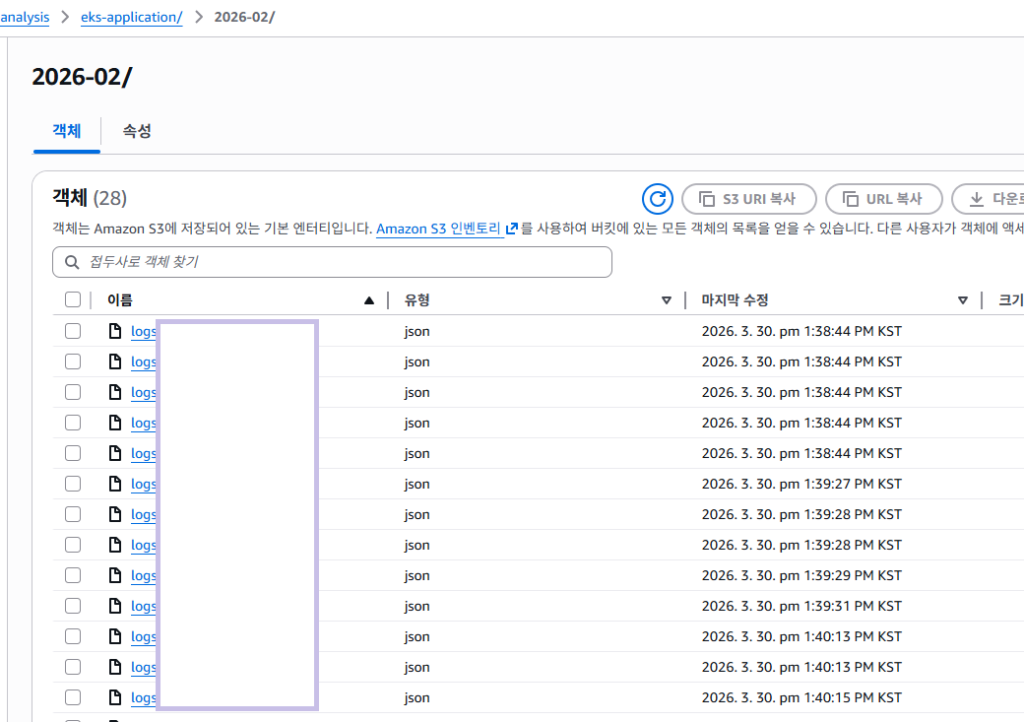Click file icon of the first logs object

pos(115,331)
